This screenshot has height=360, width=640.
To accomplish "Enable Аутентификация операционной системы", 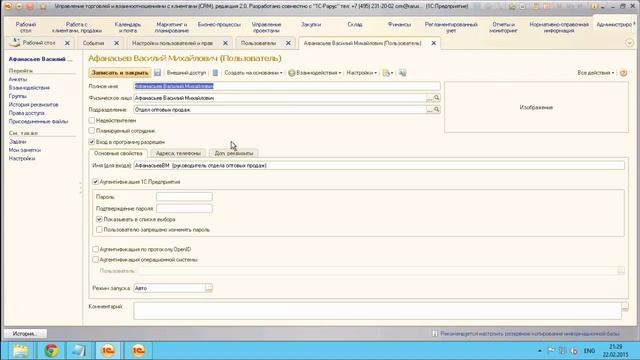I will [x=96, y=260].
